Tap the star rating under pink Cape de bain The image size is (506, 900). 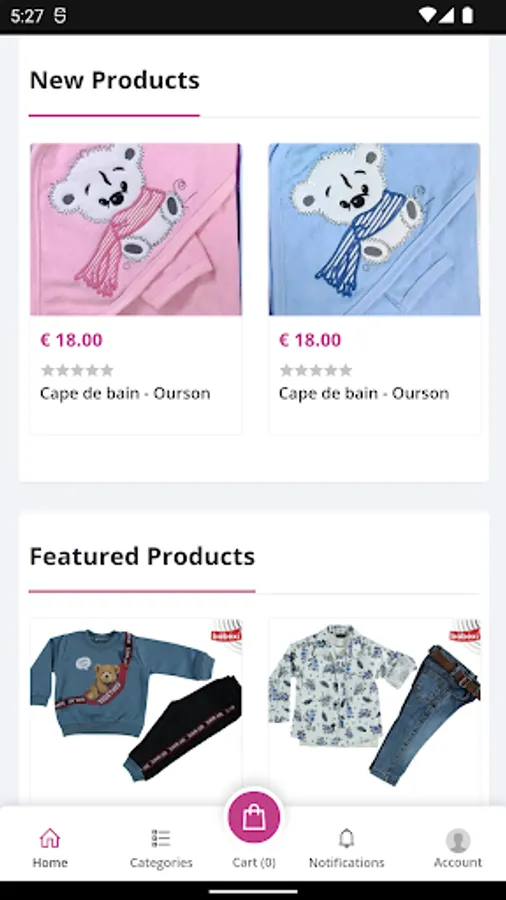[x=77, y=370]
